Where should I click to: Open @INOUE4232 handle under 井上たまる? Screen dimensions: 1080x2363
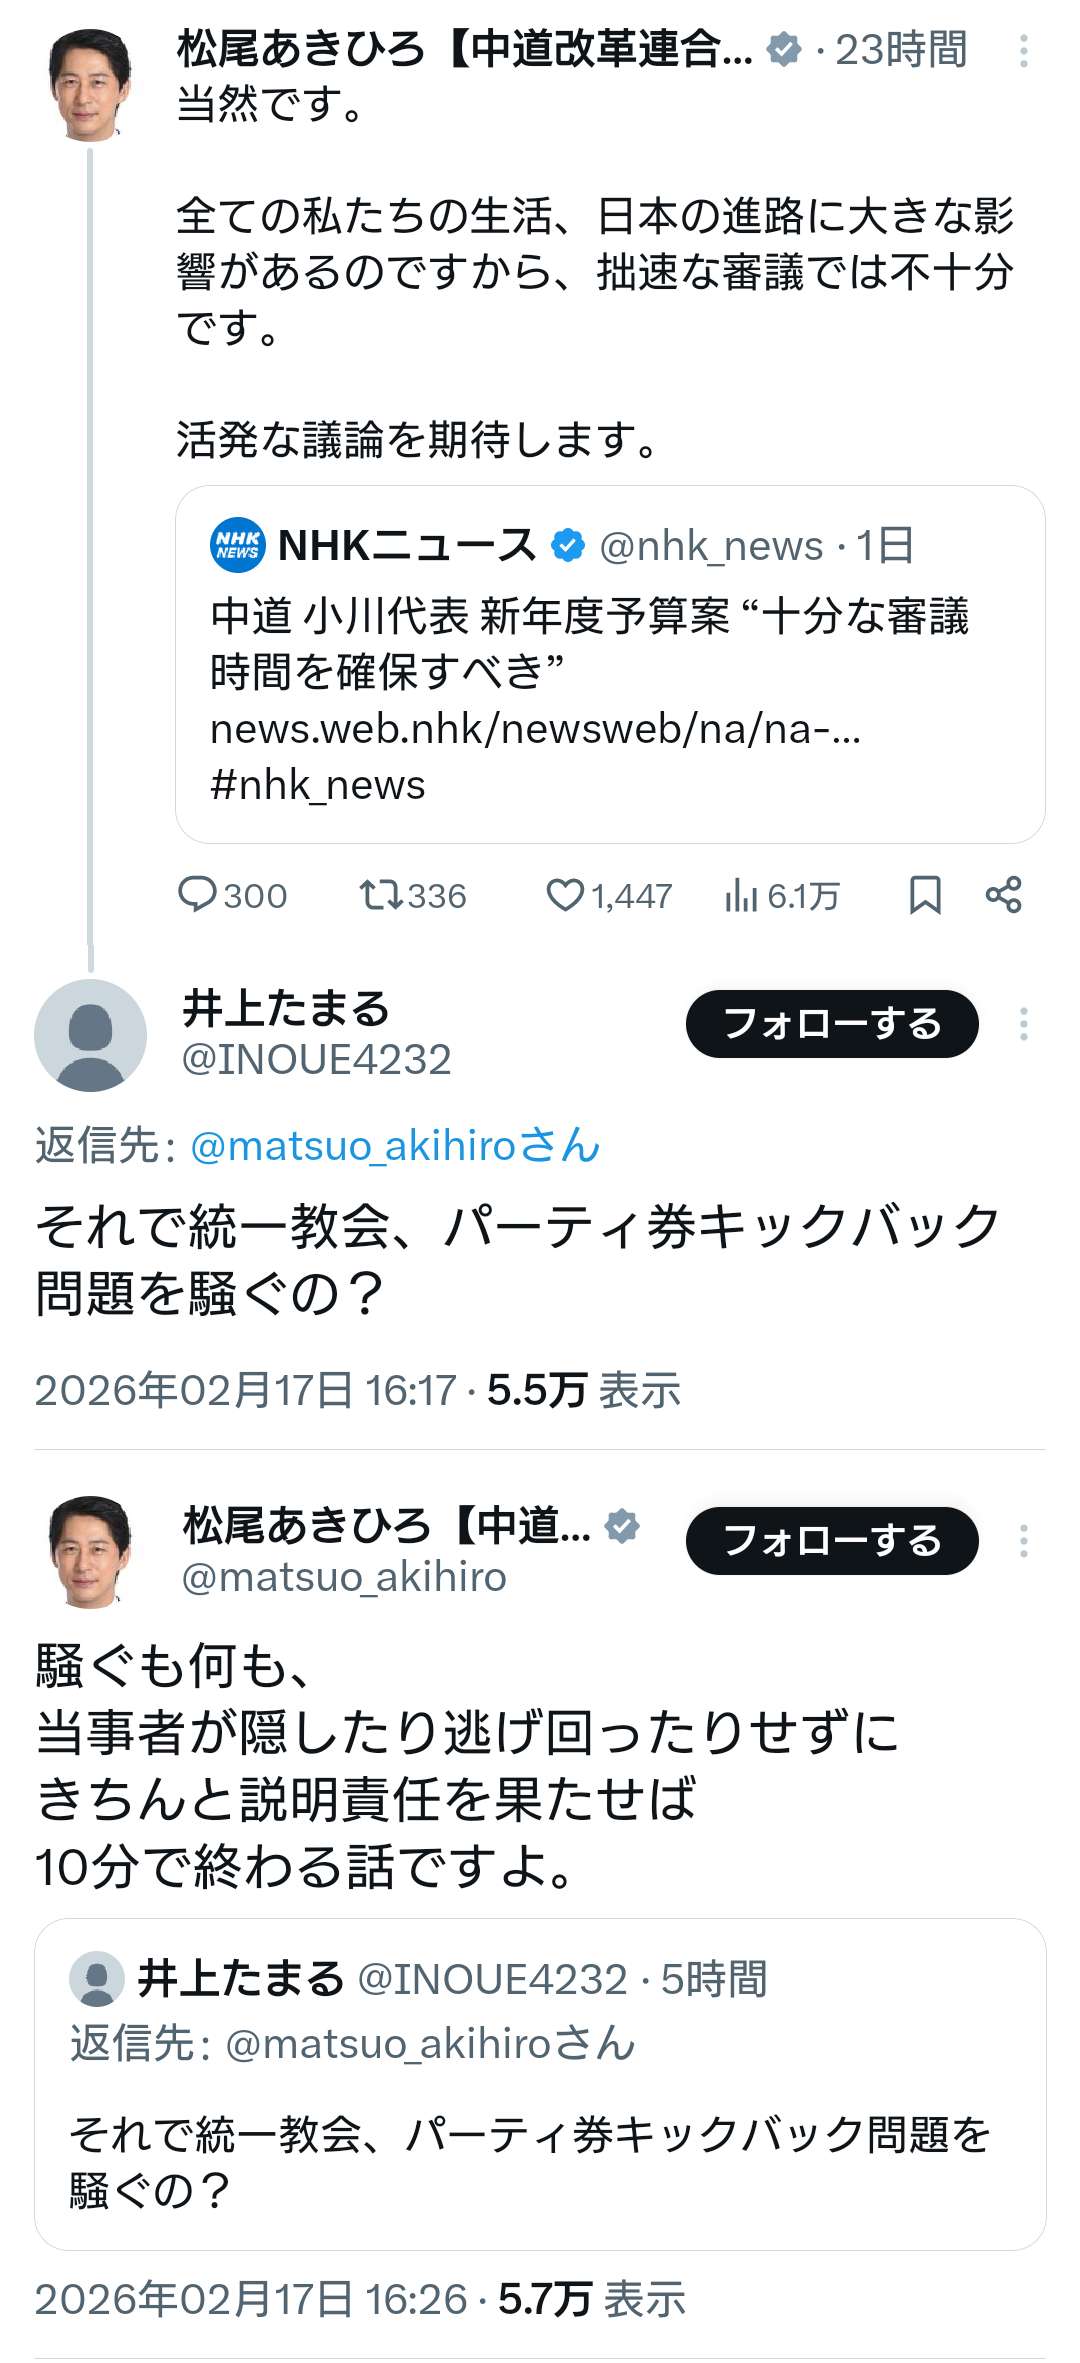point(316,1060)
